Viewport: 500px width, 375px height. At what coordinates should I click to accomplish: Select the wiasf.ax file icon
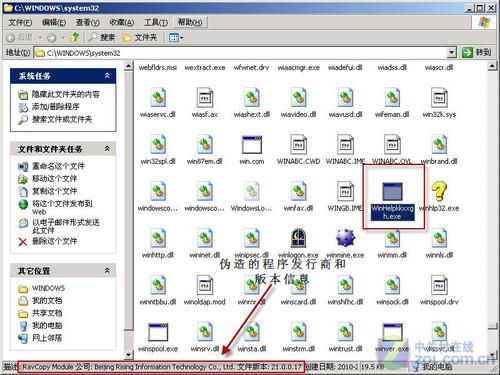click(205, 98)
